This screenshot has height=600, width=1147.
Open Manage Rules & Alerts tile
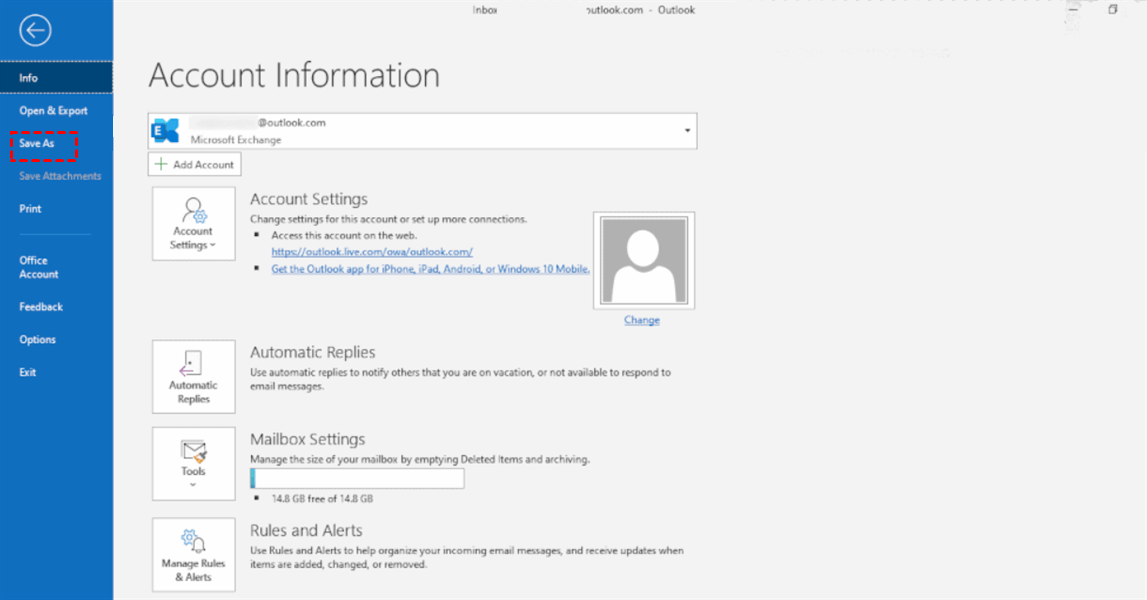point(193,555)
